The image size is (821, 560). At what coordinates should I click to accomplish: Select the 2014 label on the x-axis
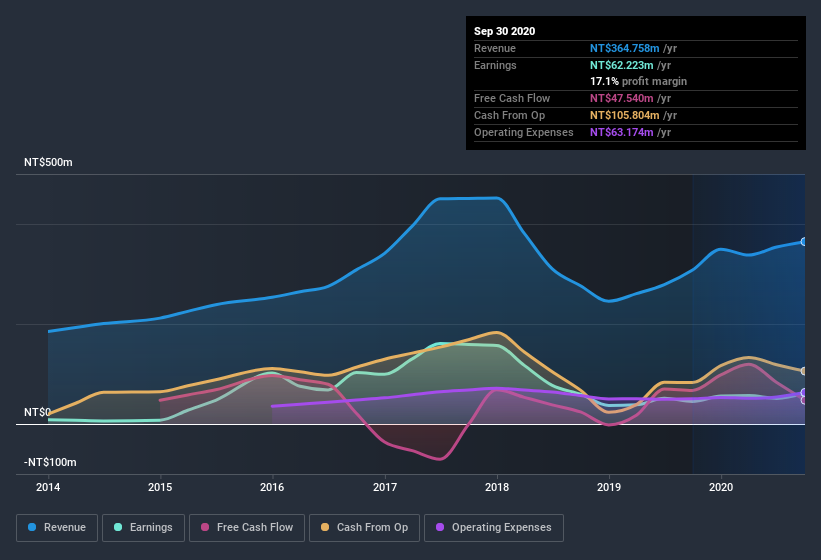coord(48,488)
